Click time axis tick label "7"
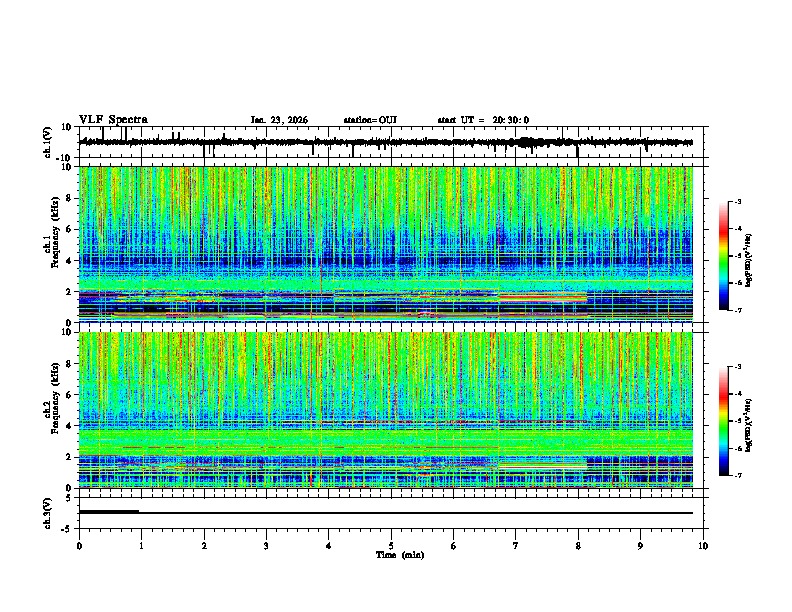The width and height of the screenshot is (792, 612). tap(516, 546)
